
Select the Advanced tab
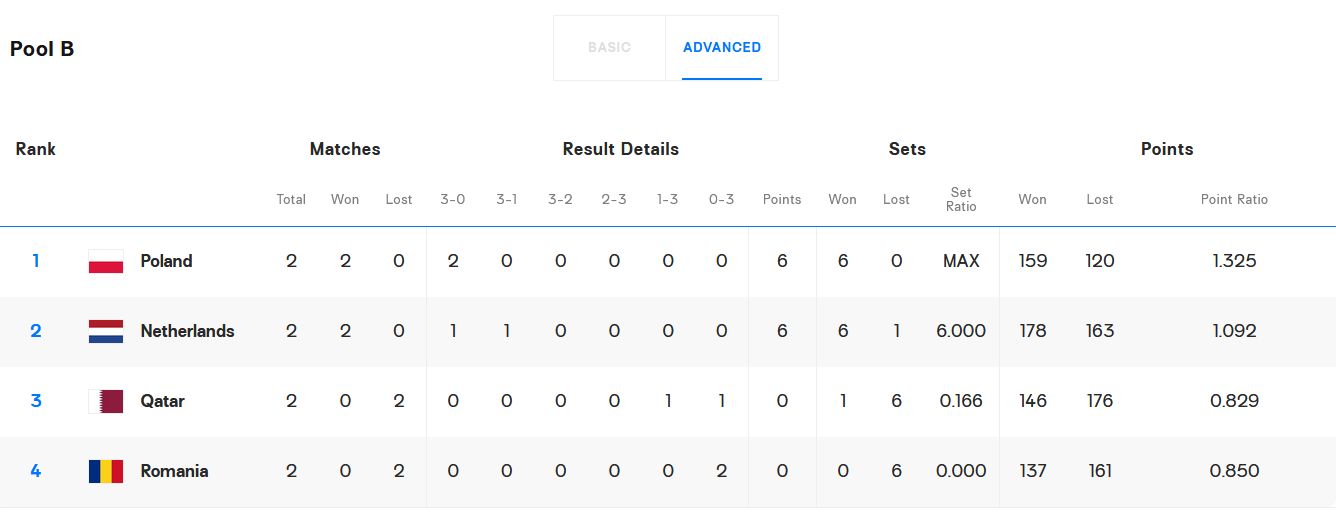tap(722, 48)
